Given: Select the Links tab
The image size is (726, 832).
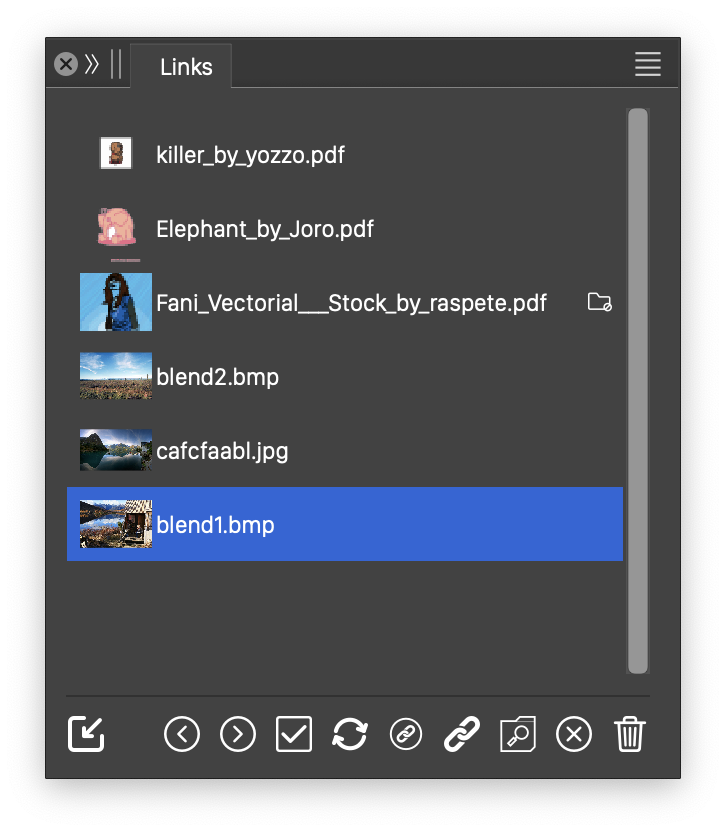Looking at the screenshot, I should click(x=186, y=67).
